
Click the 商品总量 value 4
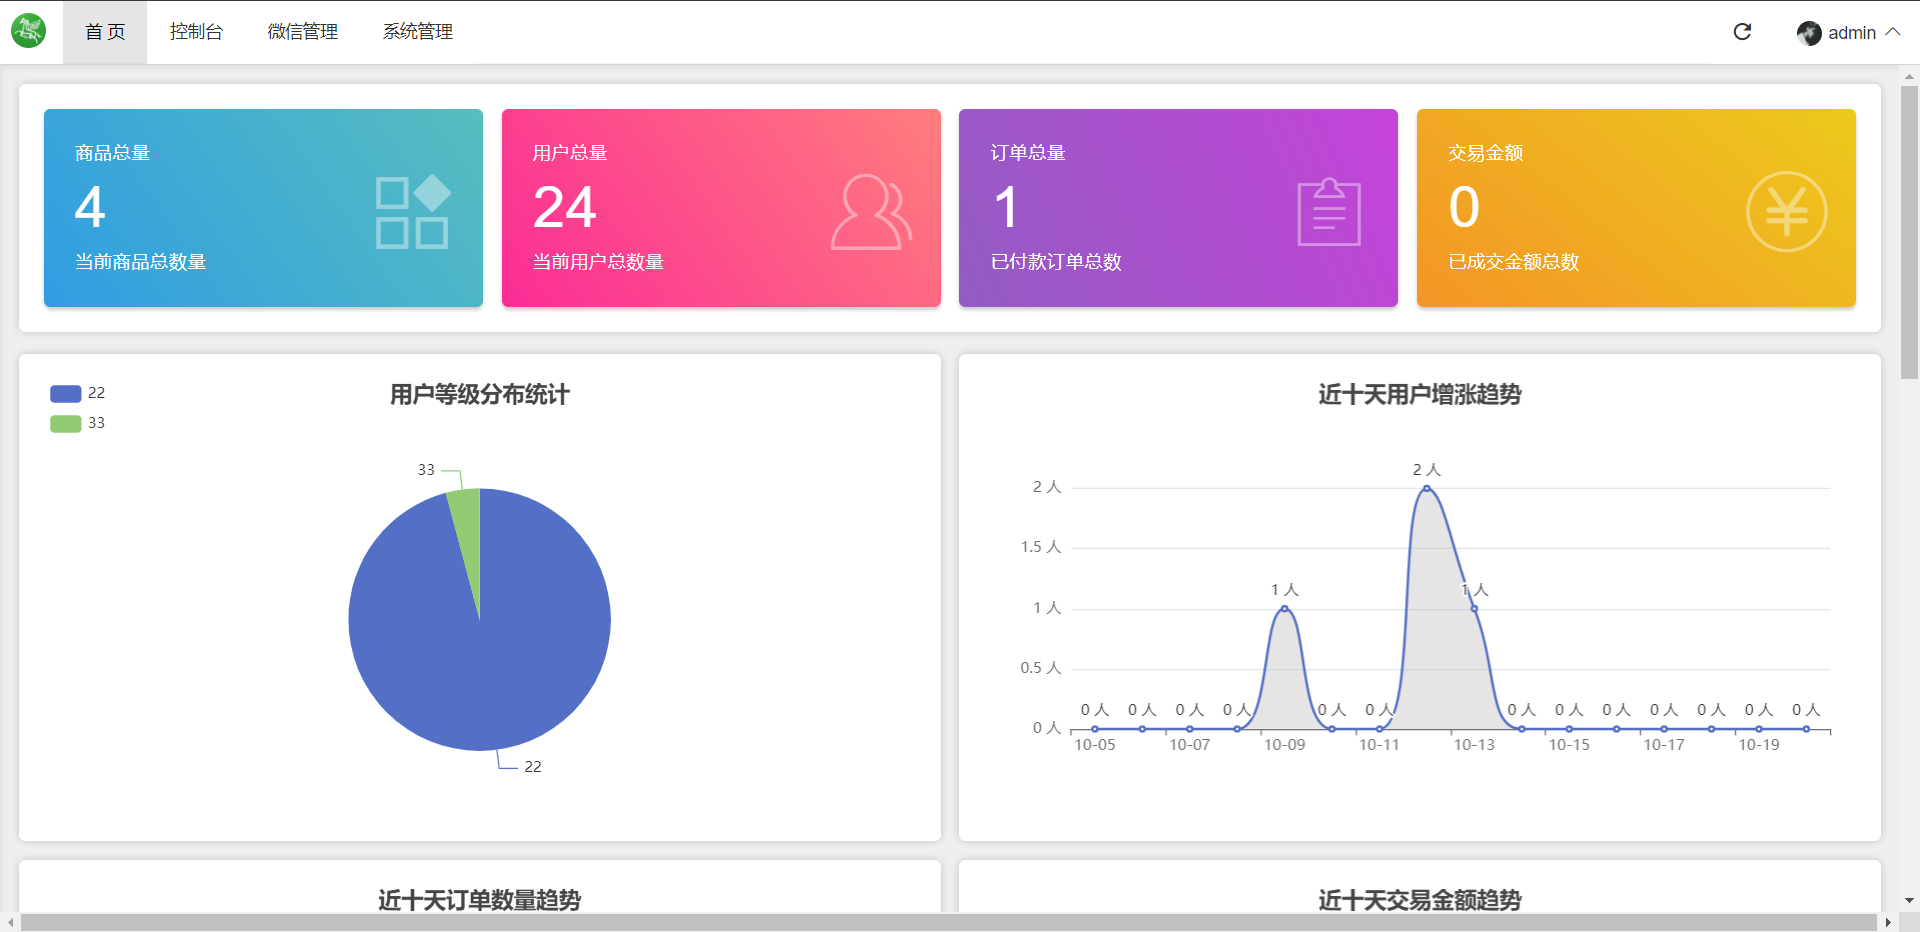90,207
